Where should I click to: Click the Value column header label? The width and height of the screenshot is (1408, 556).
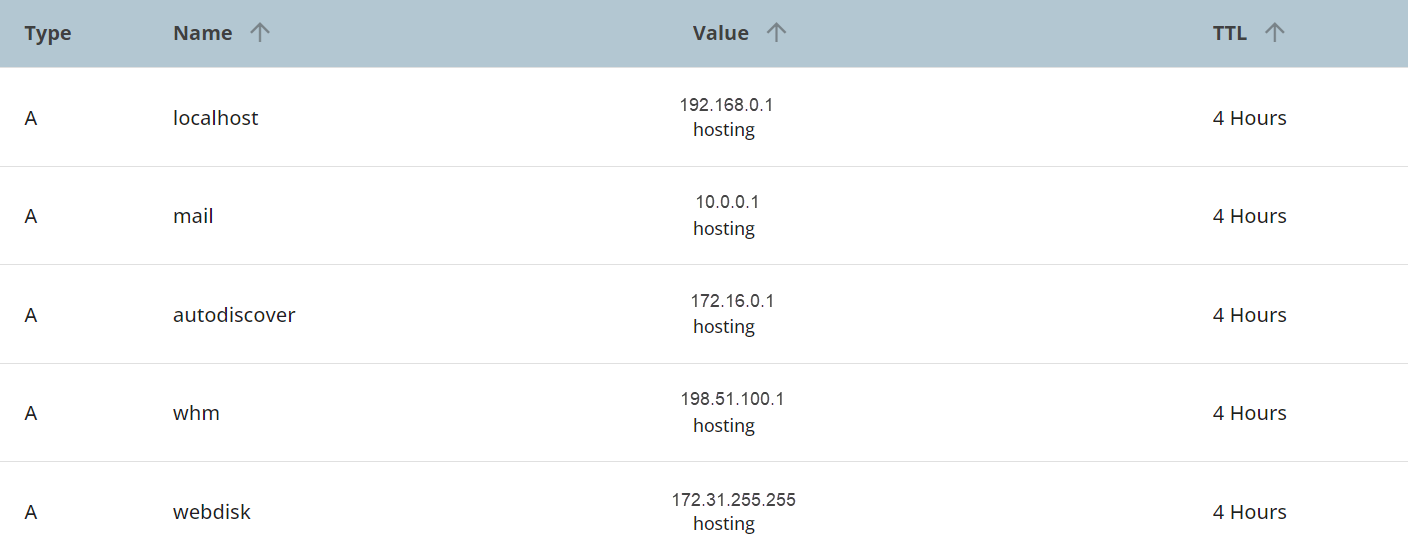point(720,33)
